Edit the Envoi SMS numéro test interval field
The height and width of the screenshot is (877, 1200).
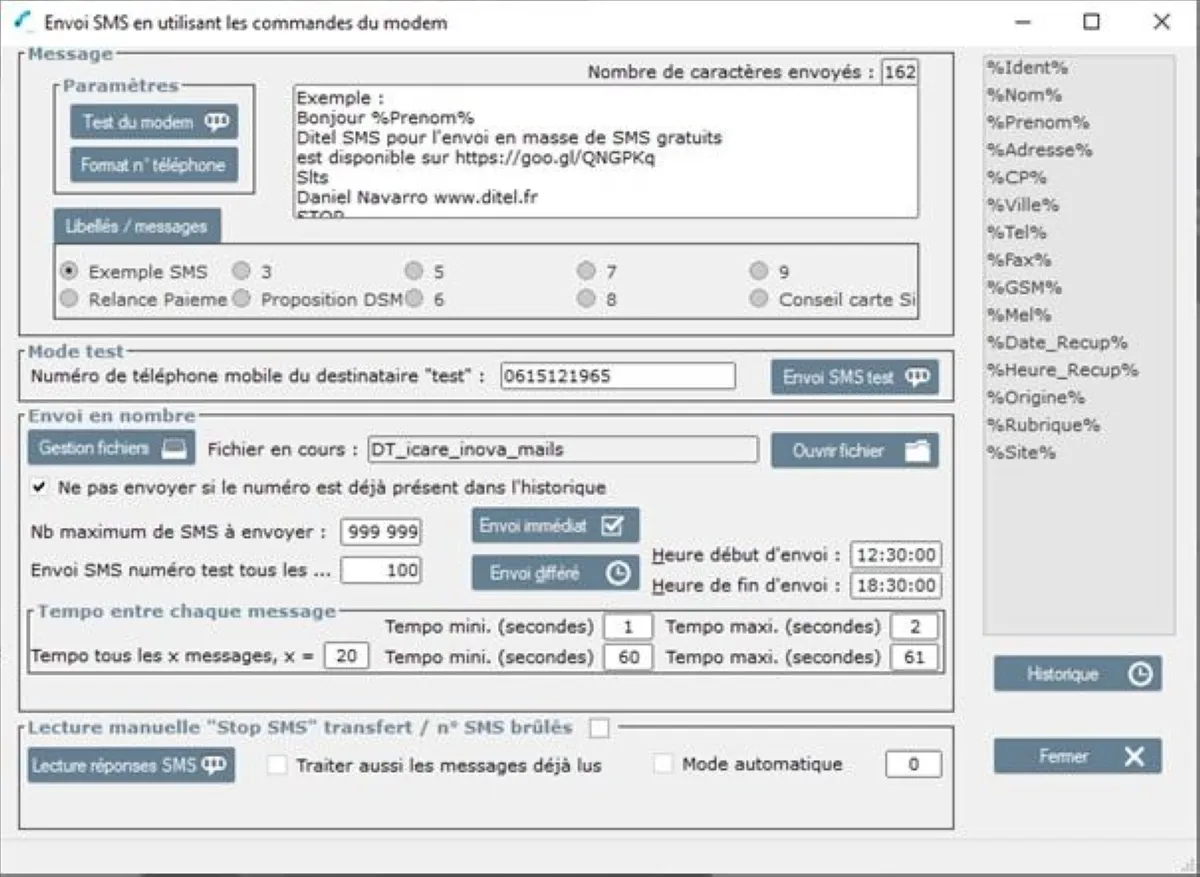pyautogui.click(x=381, y=570)
